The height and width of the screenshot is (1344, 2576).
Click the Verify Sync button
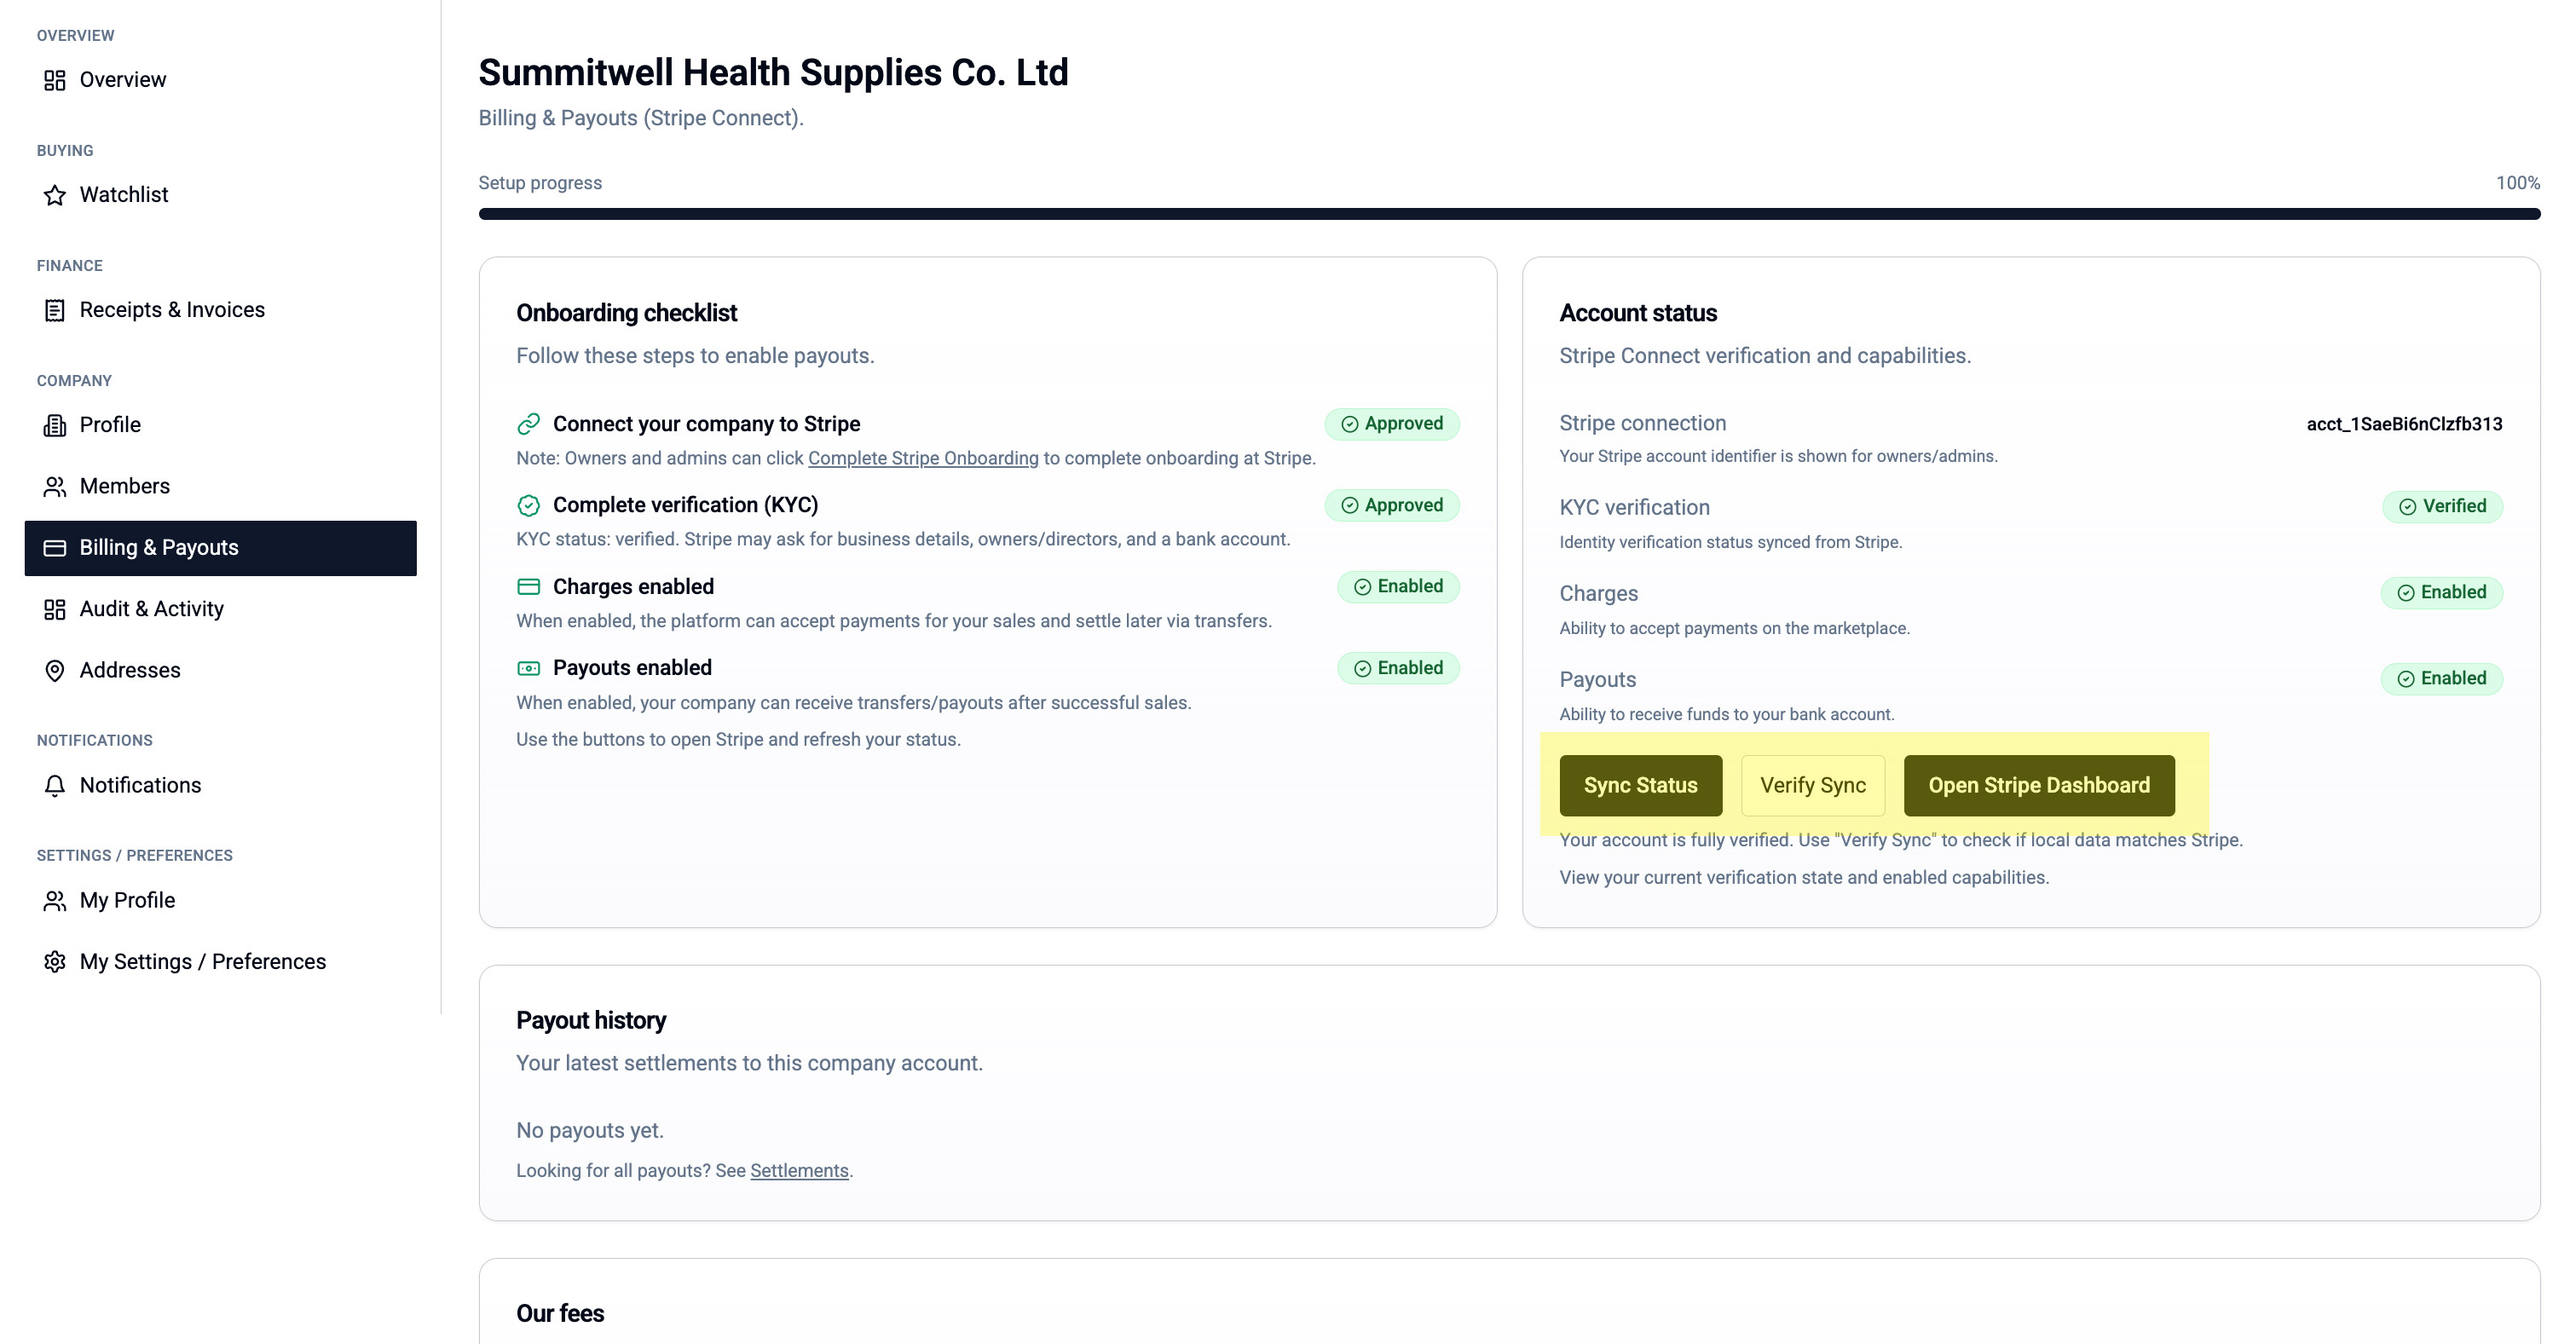[x=1812, y=786]
